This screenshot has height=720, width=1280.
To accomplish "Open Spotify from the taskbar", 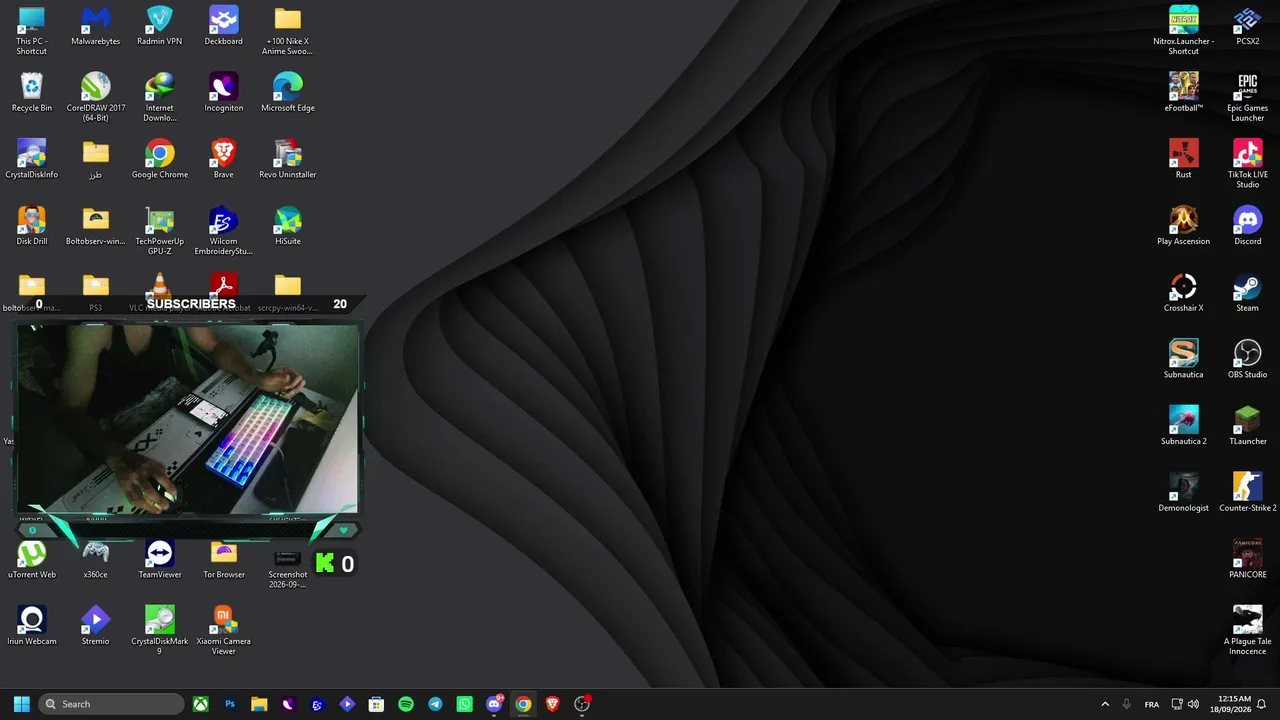I will coord(406,704).
